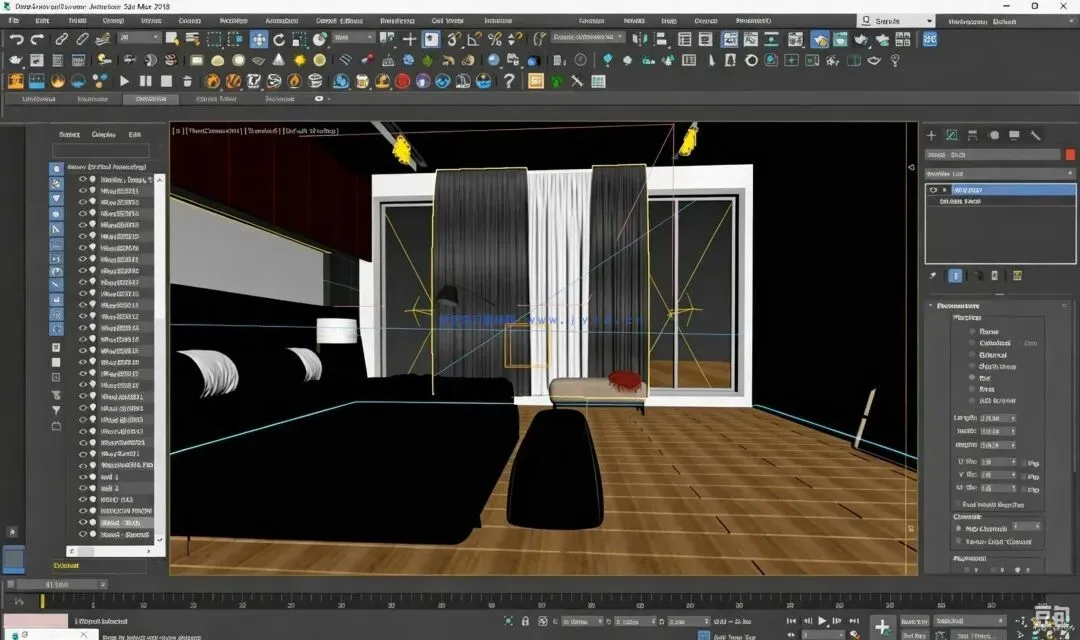Open the Motion tab in command panel
The image size is (1080, 640).
(994, 135)
